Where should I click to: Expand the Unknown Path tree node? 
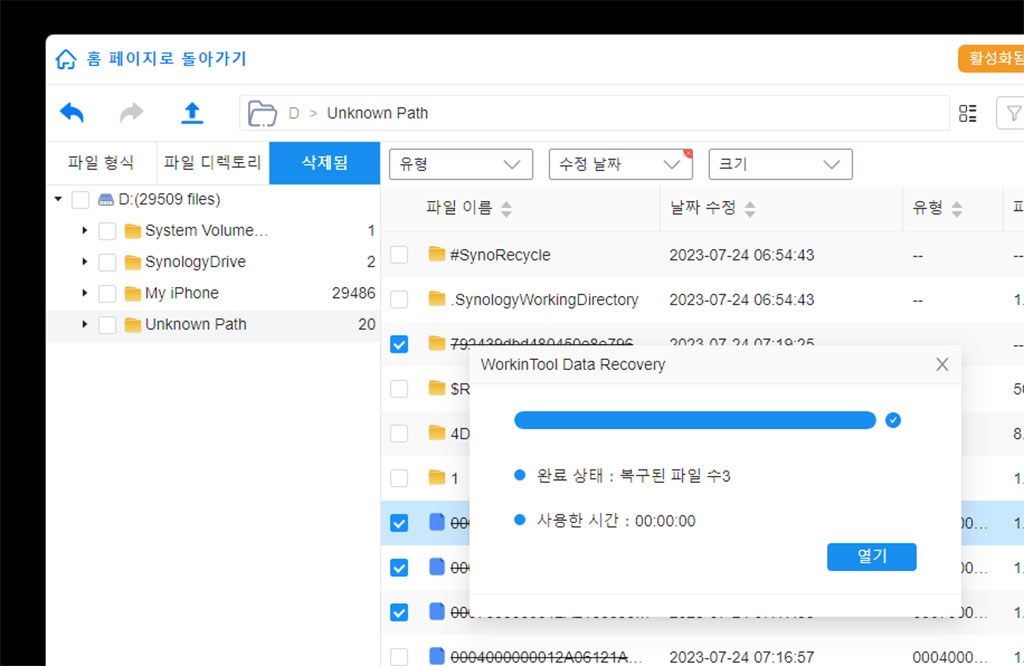(85, 325)
